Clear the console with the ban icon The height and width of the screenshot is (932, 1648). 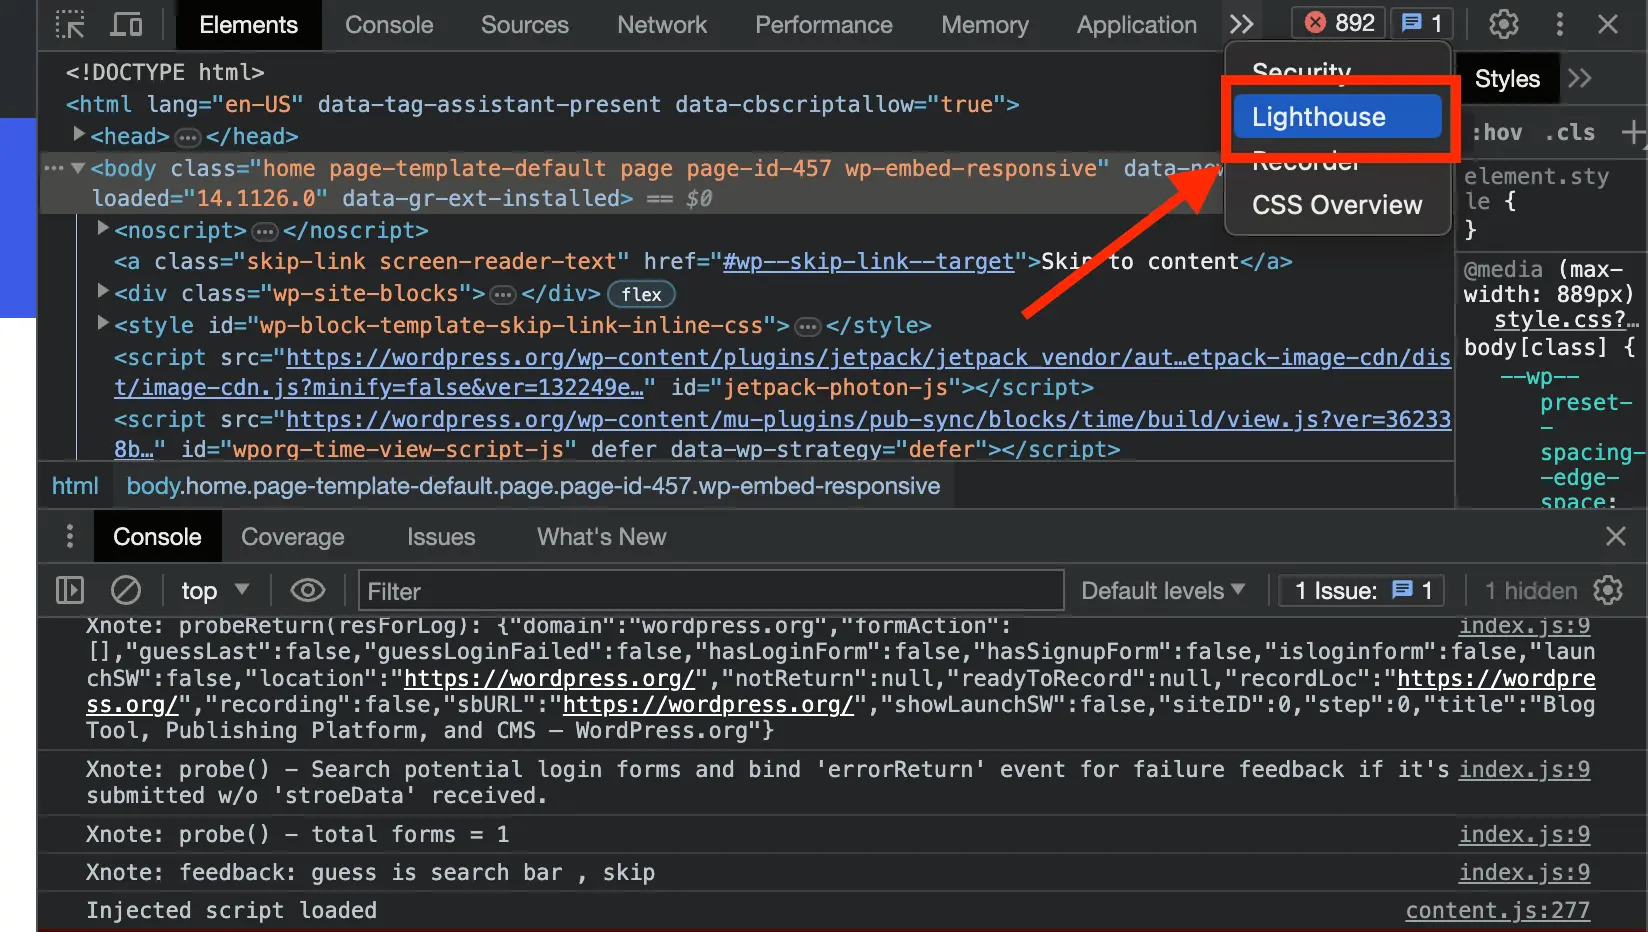point(125,590)
